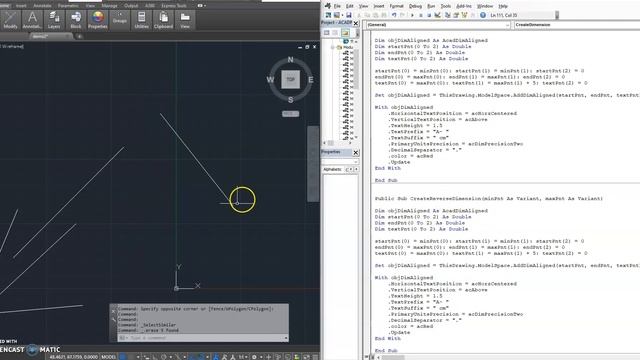640x360 pixels.
Task: Open workspace switching gear in status bar
Action: (x=254, y=357)
